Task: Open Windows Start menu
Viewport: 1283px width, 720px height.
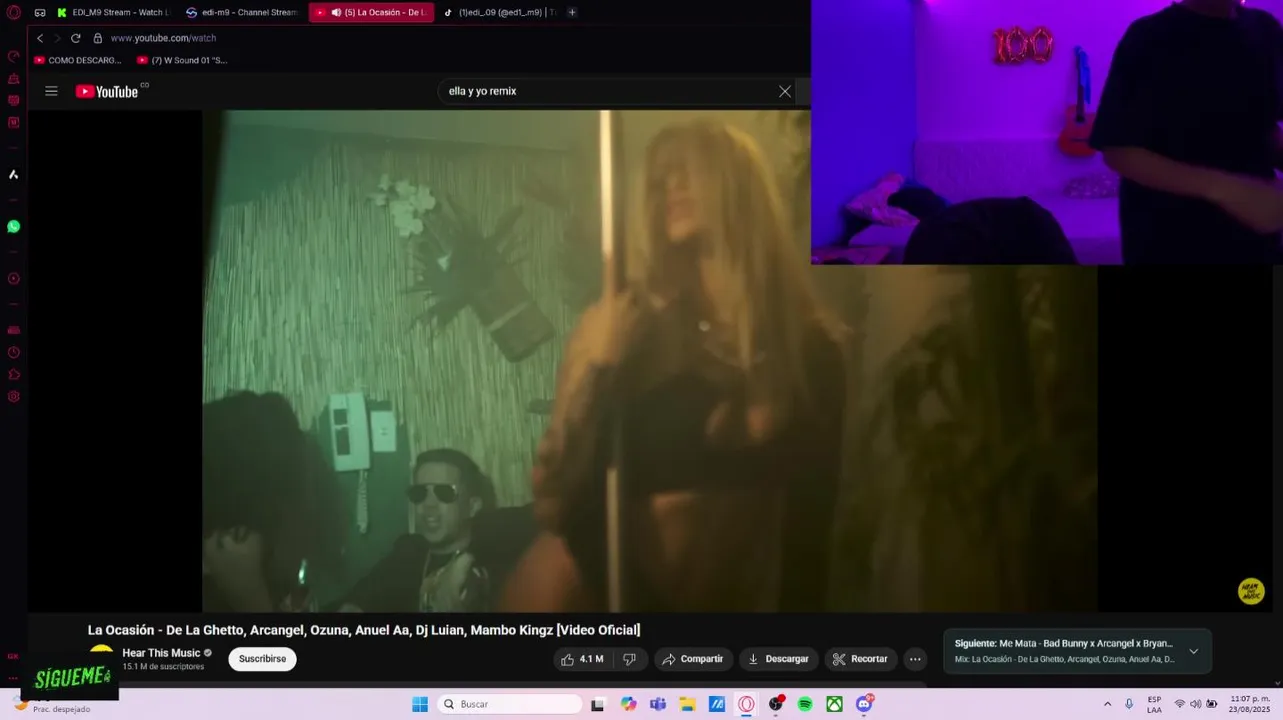Action: (420, 704)
